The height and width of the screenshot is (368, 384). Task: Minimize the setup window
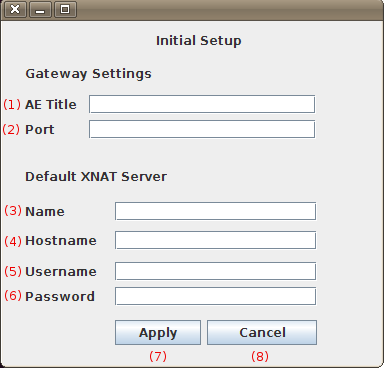pyautogui.click(x=40, y=9)
